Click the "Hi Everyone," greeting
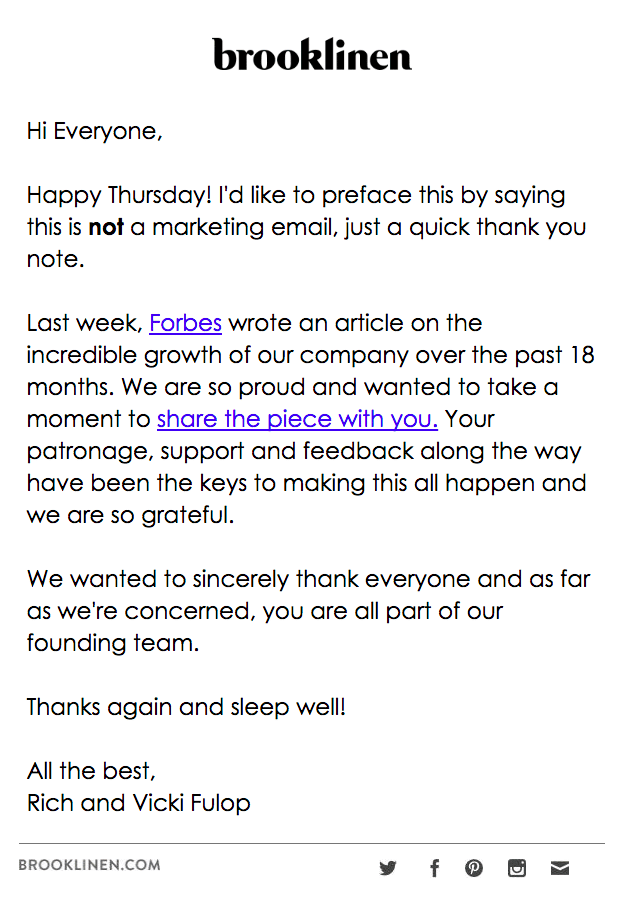626x906 pixels. point(94,131)
